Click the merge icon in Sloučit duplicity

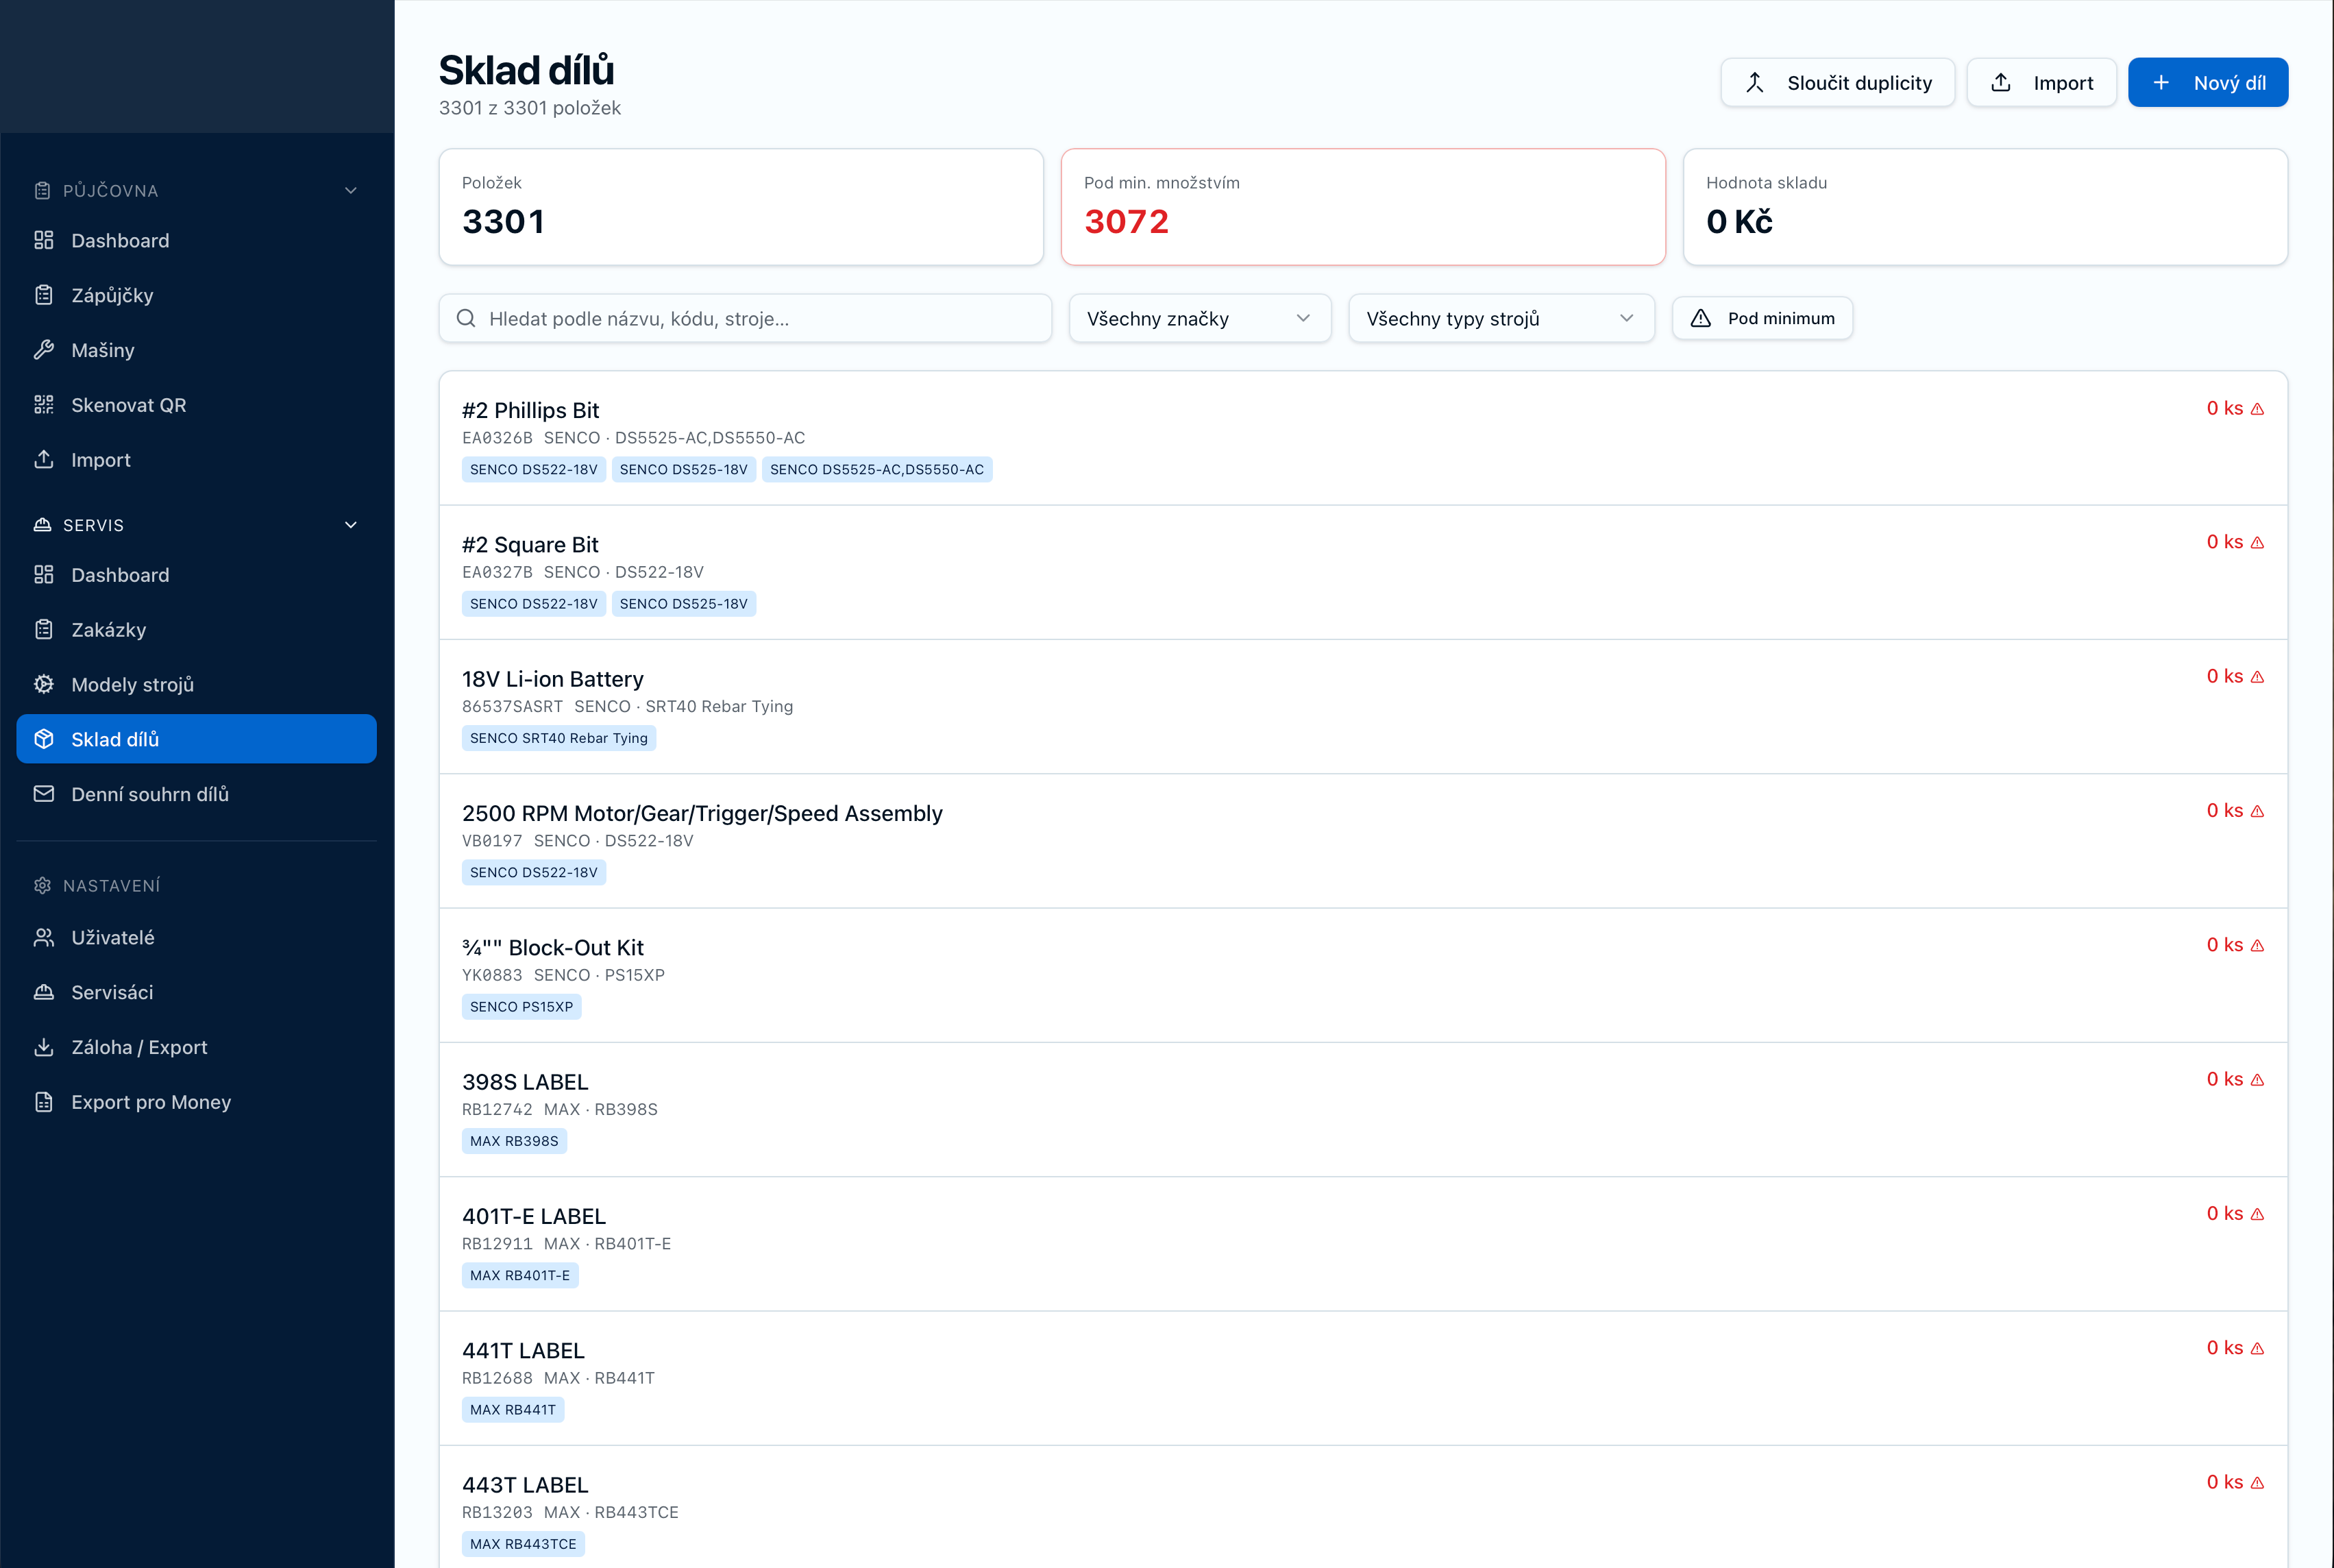(1755, 83)
